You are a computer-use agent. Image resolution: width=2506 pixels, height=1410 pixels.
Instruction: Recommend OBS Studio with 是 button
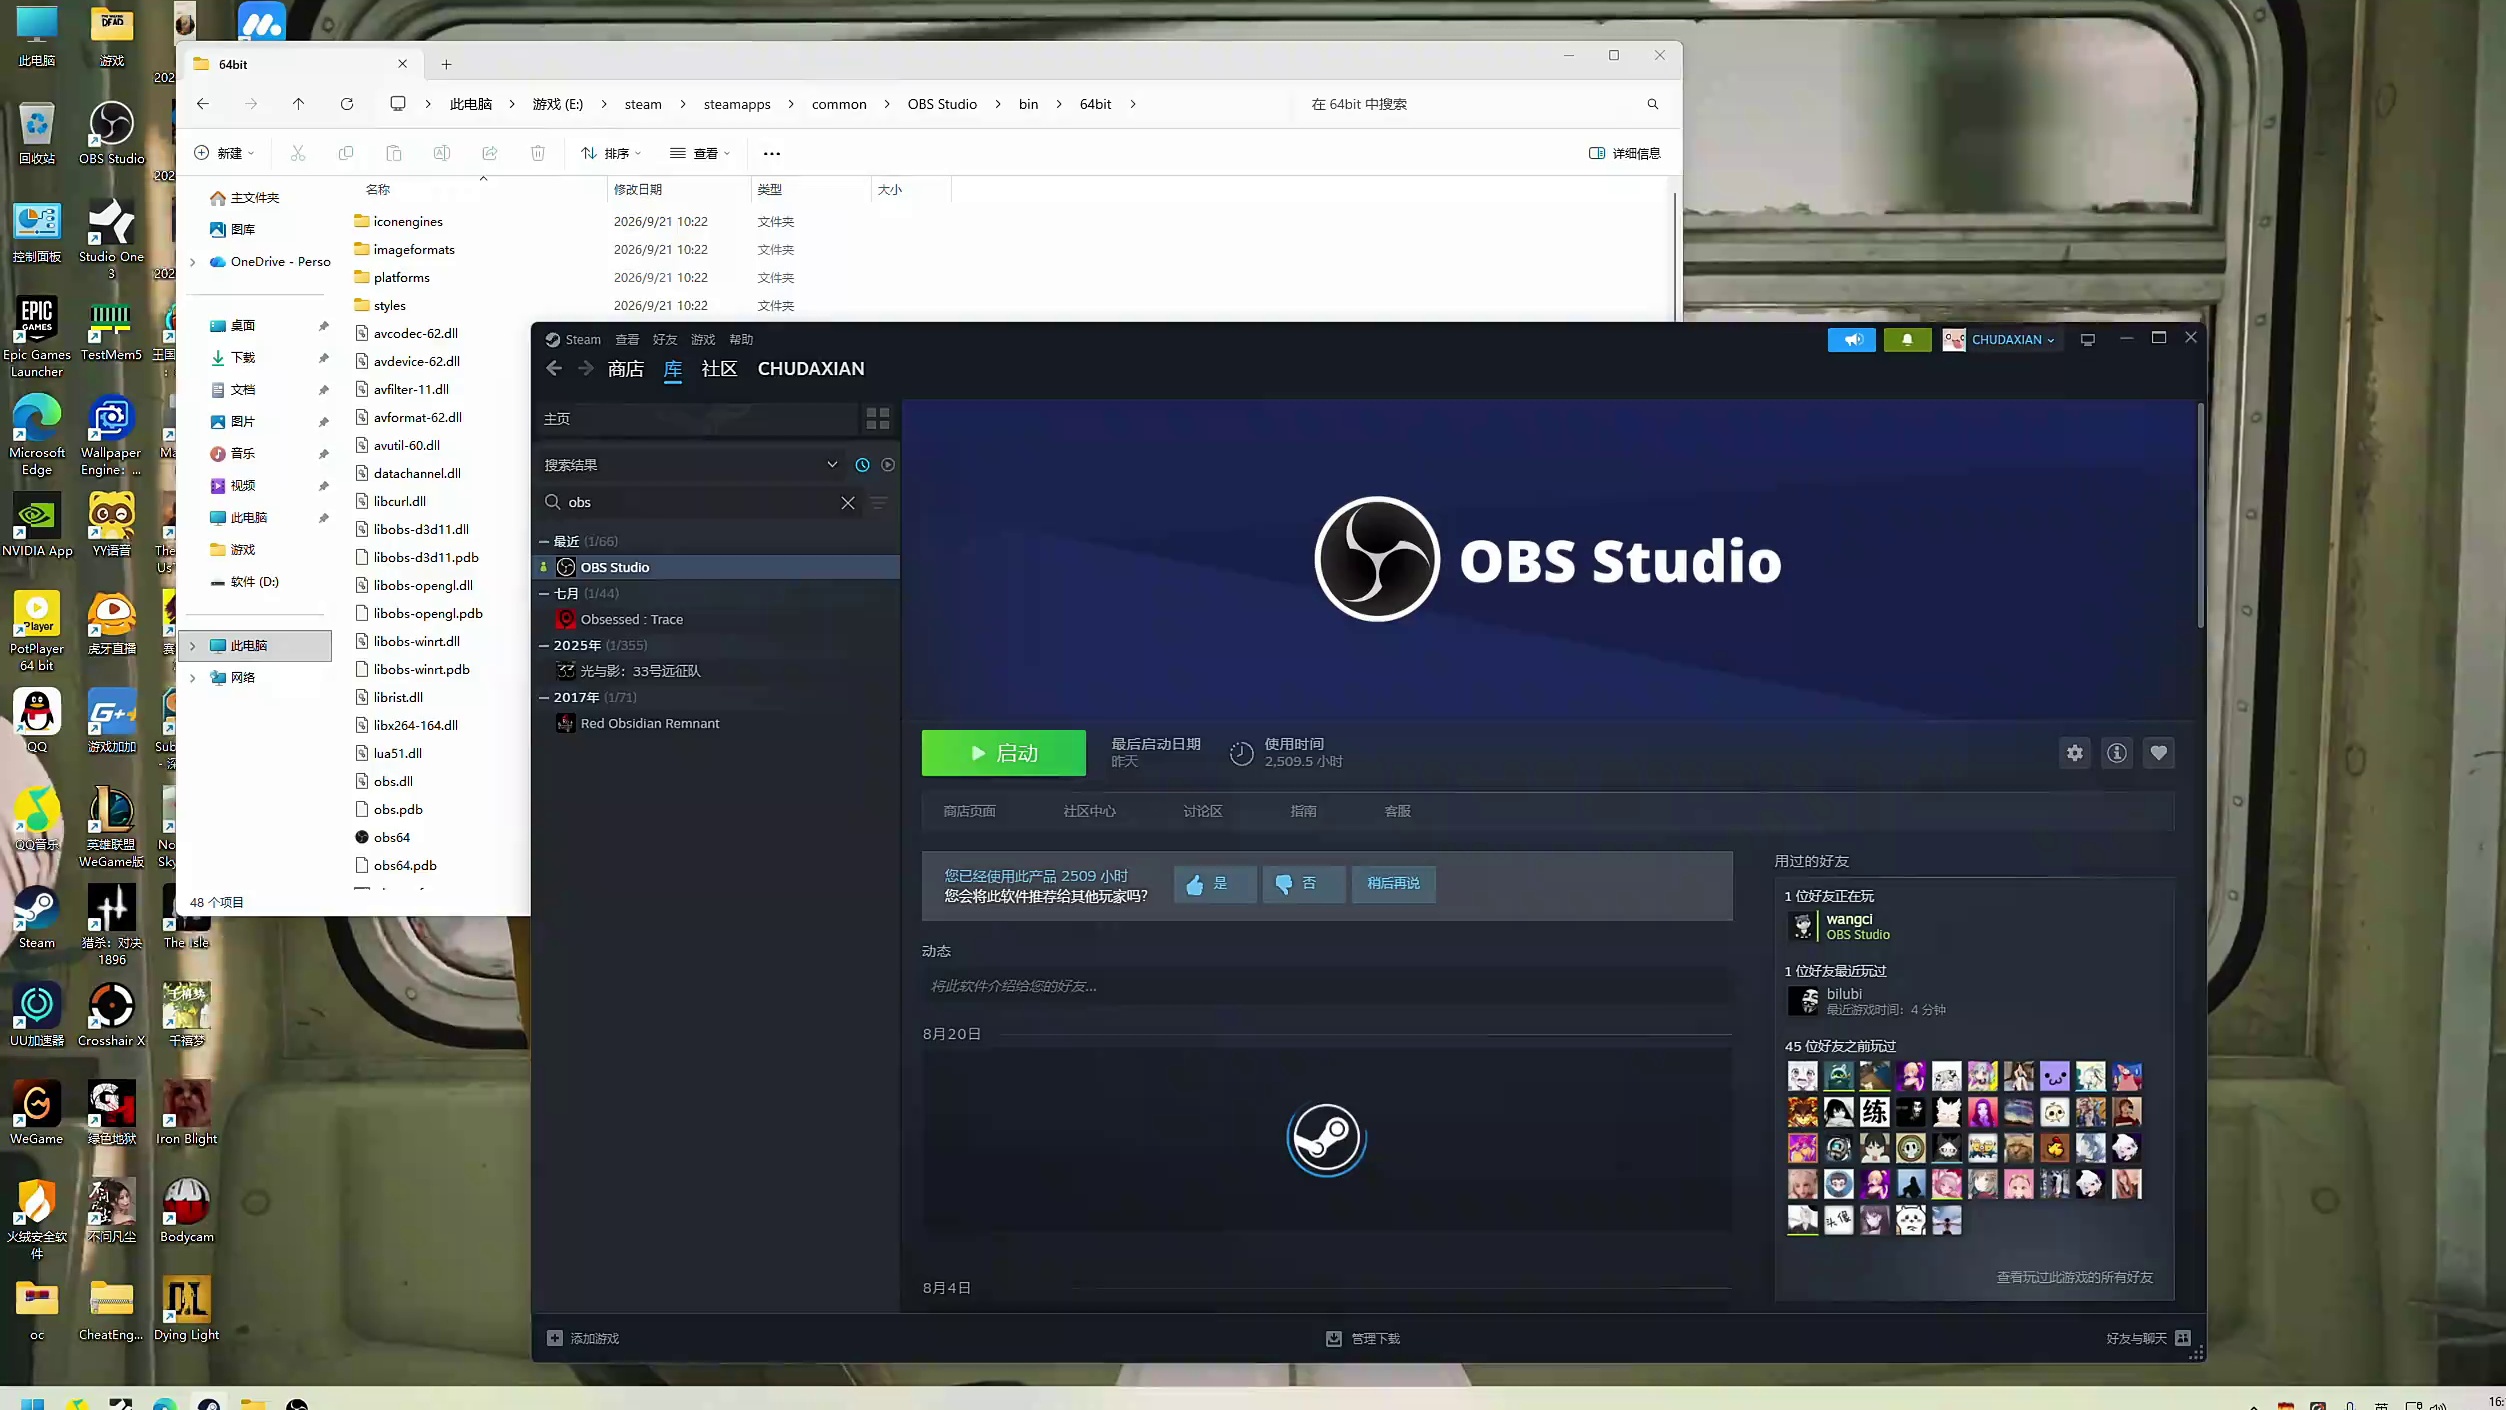pyautogui.click(x=1214, y=884)
